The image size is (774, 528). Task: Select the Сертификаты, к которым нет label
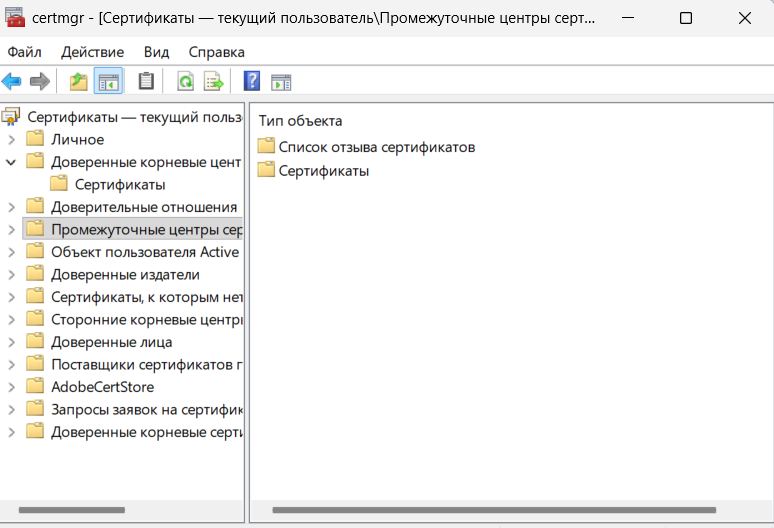[147, 297]
